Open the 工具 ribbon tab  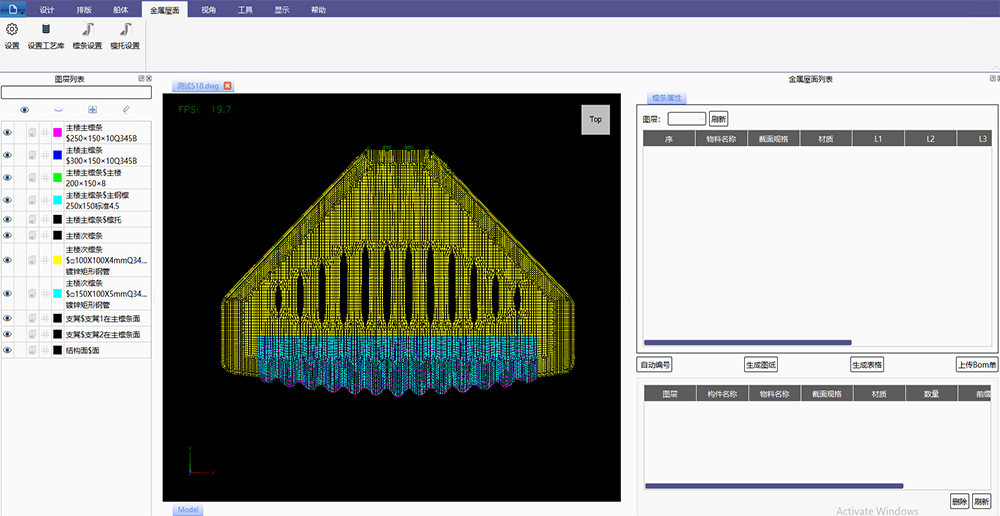(245, 10)
